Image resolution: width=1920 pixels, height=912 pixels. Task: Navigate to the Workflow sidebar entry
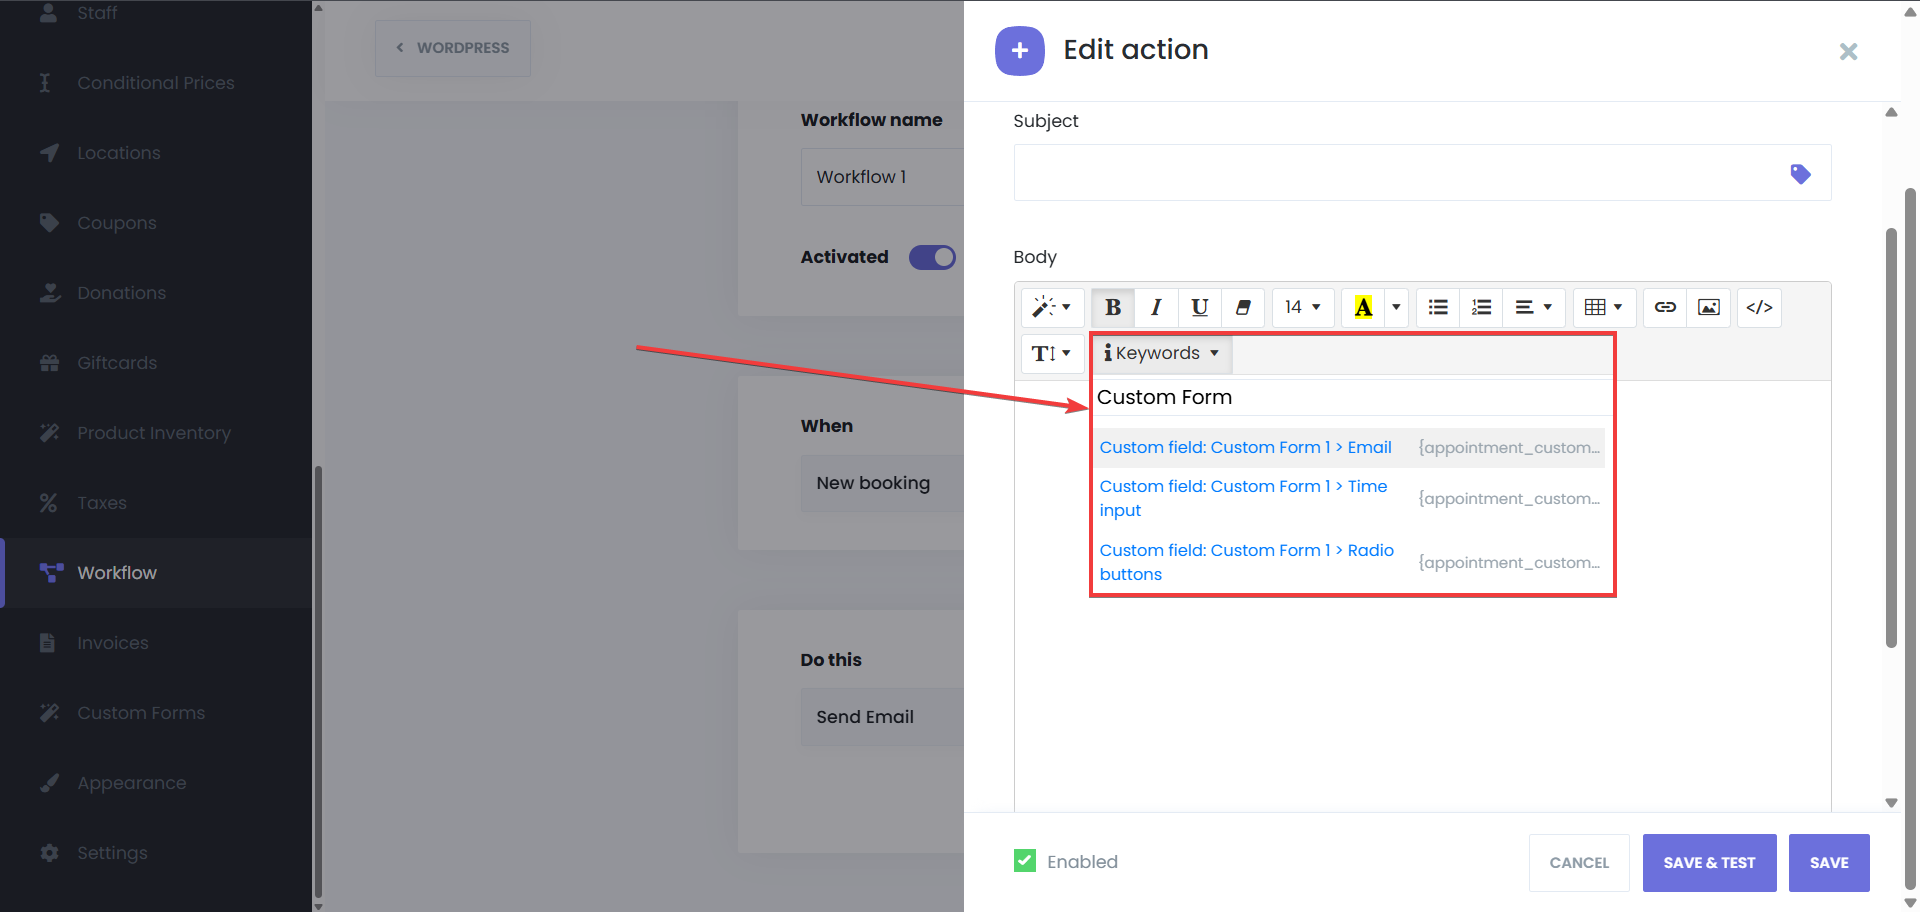[117, 572]
